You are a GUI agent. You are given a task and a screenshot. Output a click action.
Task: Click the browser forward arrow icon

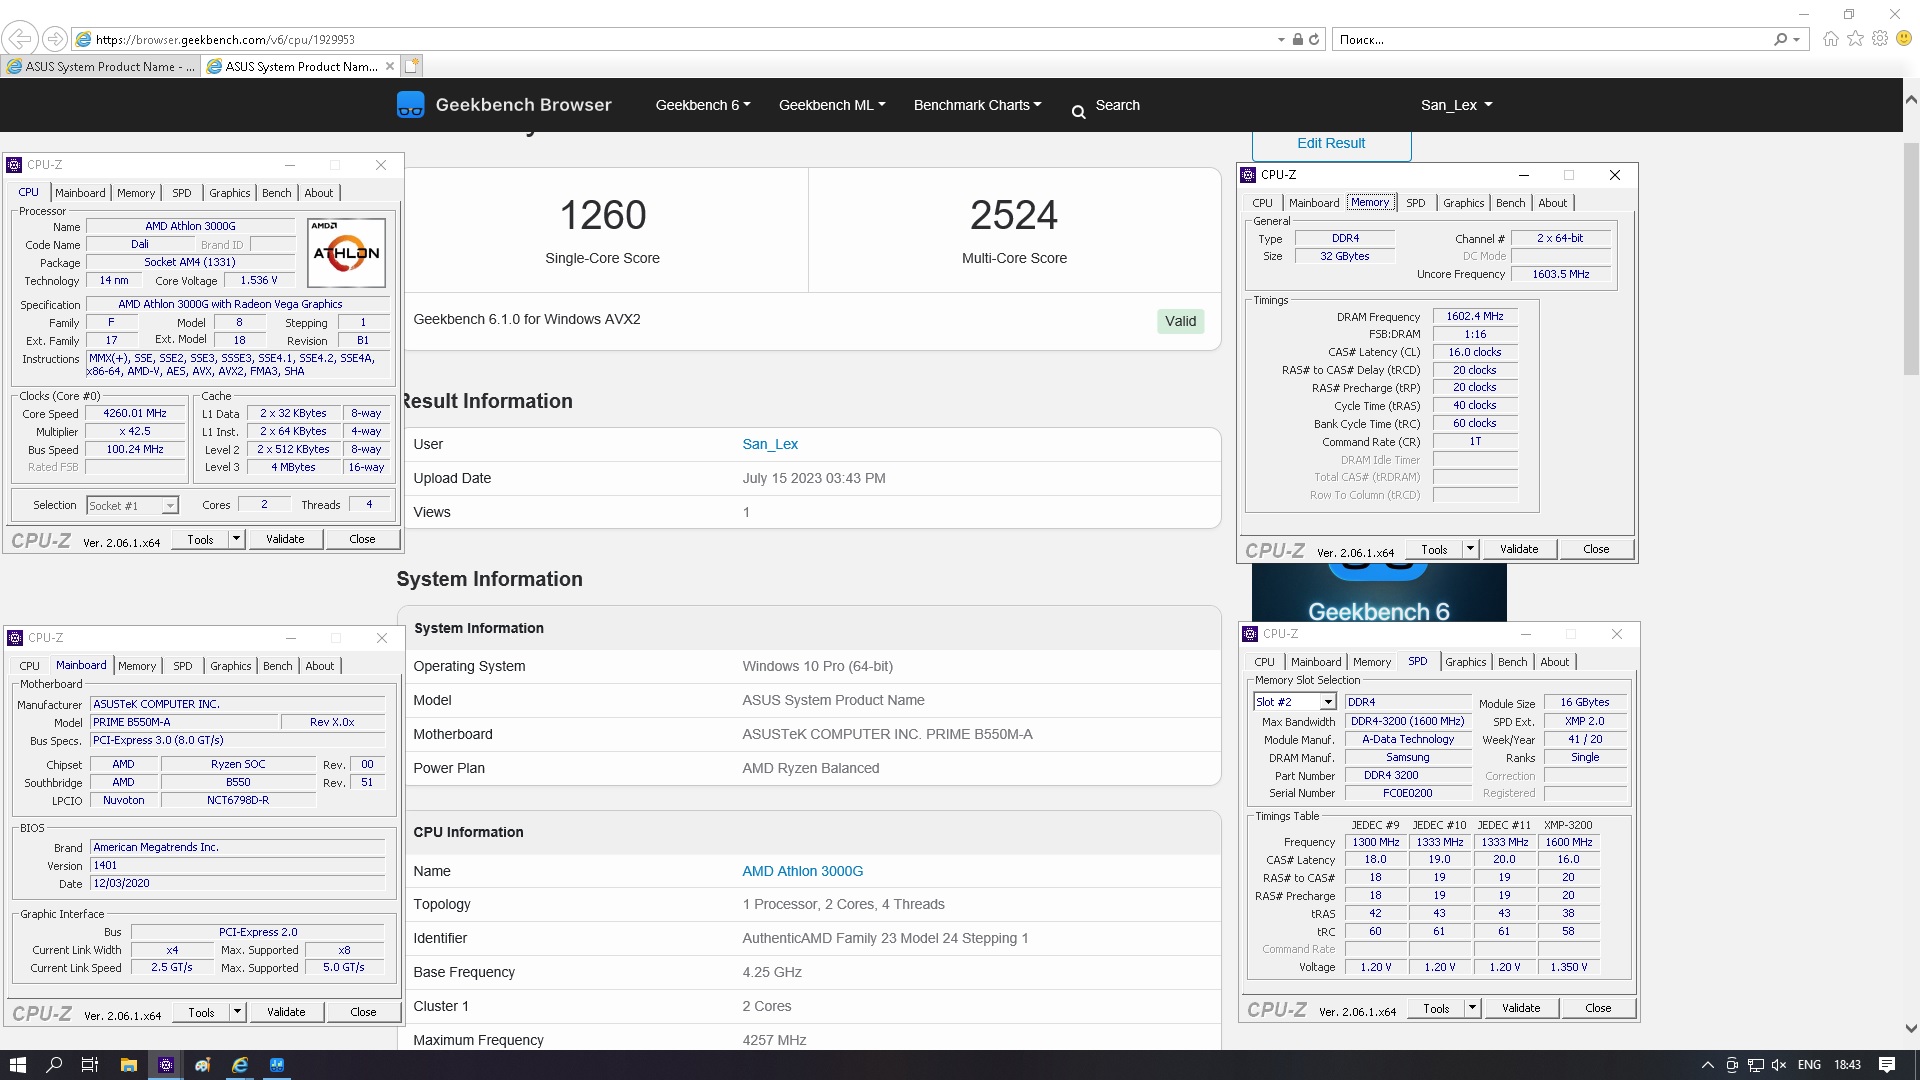click(x=55, y=39)
